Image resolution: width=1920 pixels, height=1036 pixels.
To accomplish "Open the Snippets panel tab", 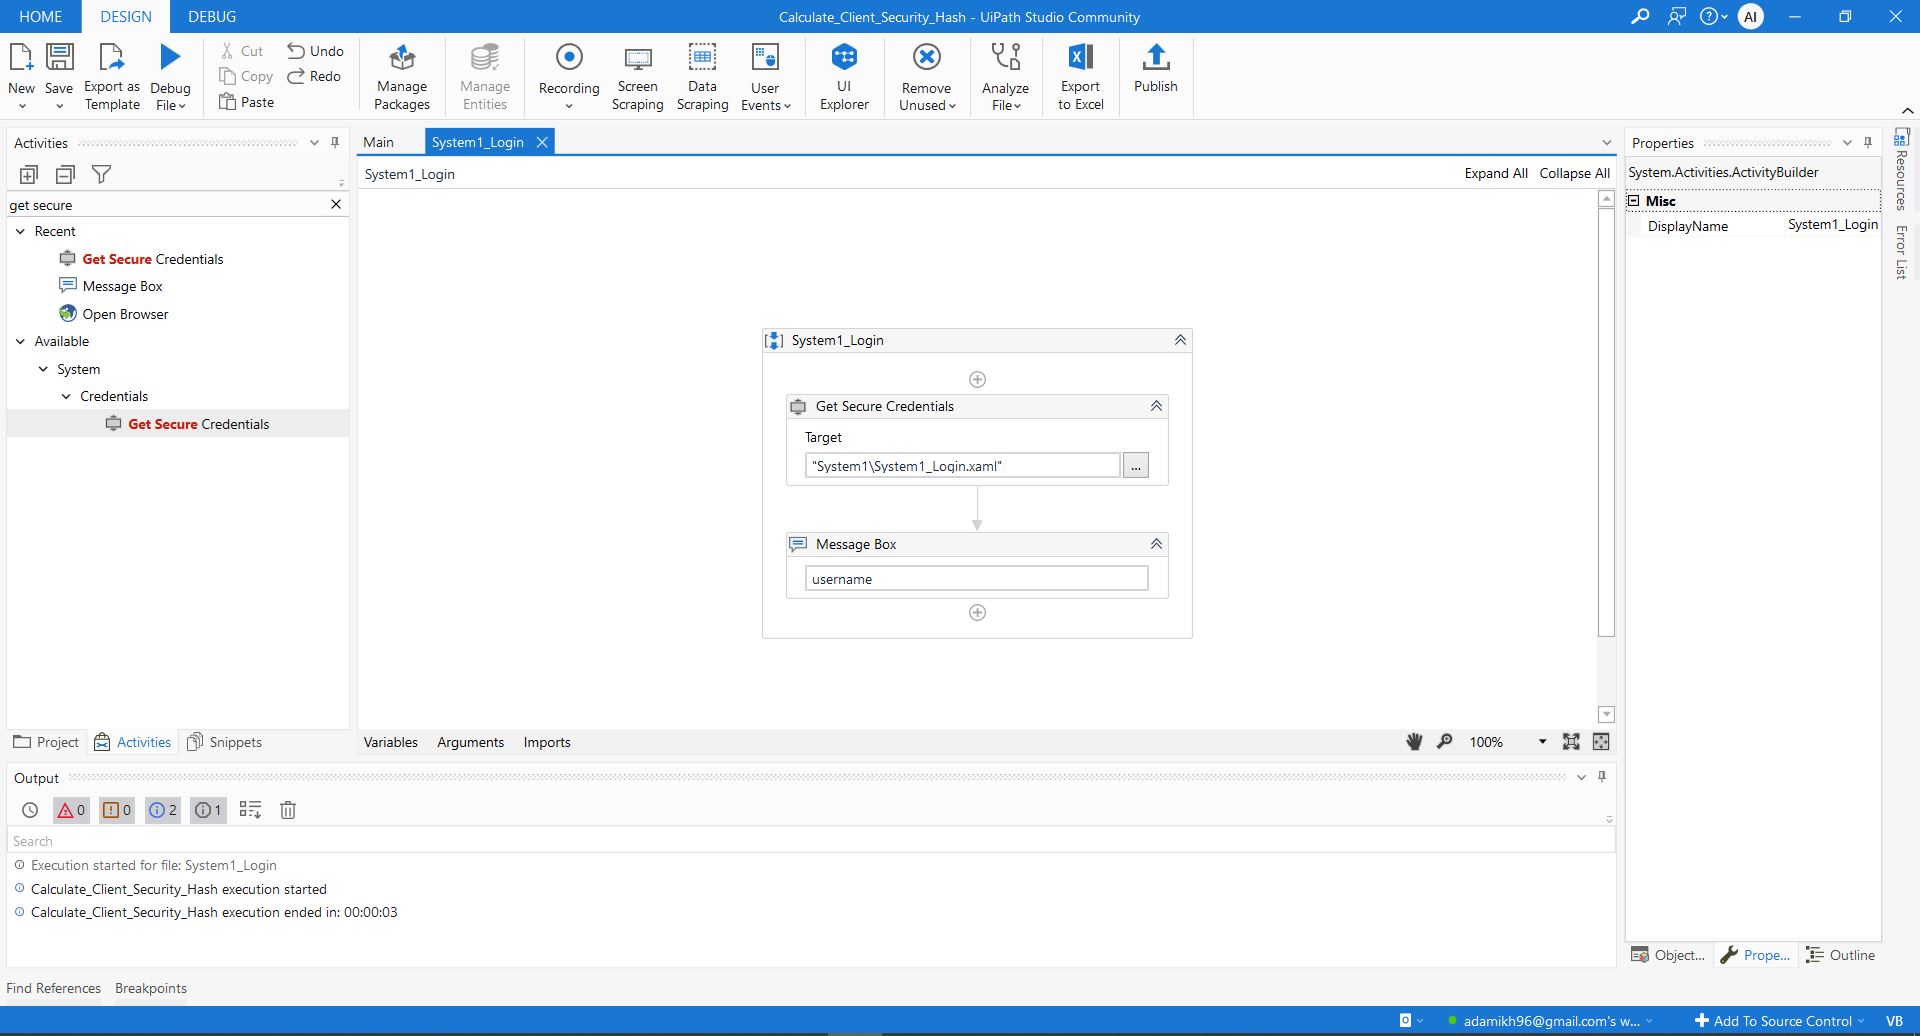I will 225,742.
